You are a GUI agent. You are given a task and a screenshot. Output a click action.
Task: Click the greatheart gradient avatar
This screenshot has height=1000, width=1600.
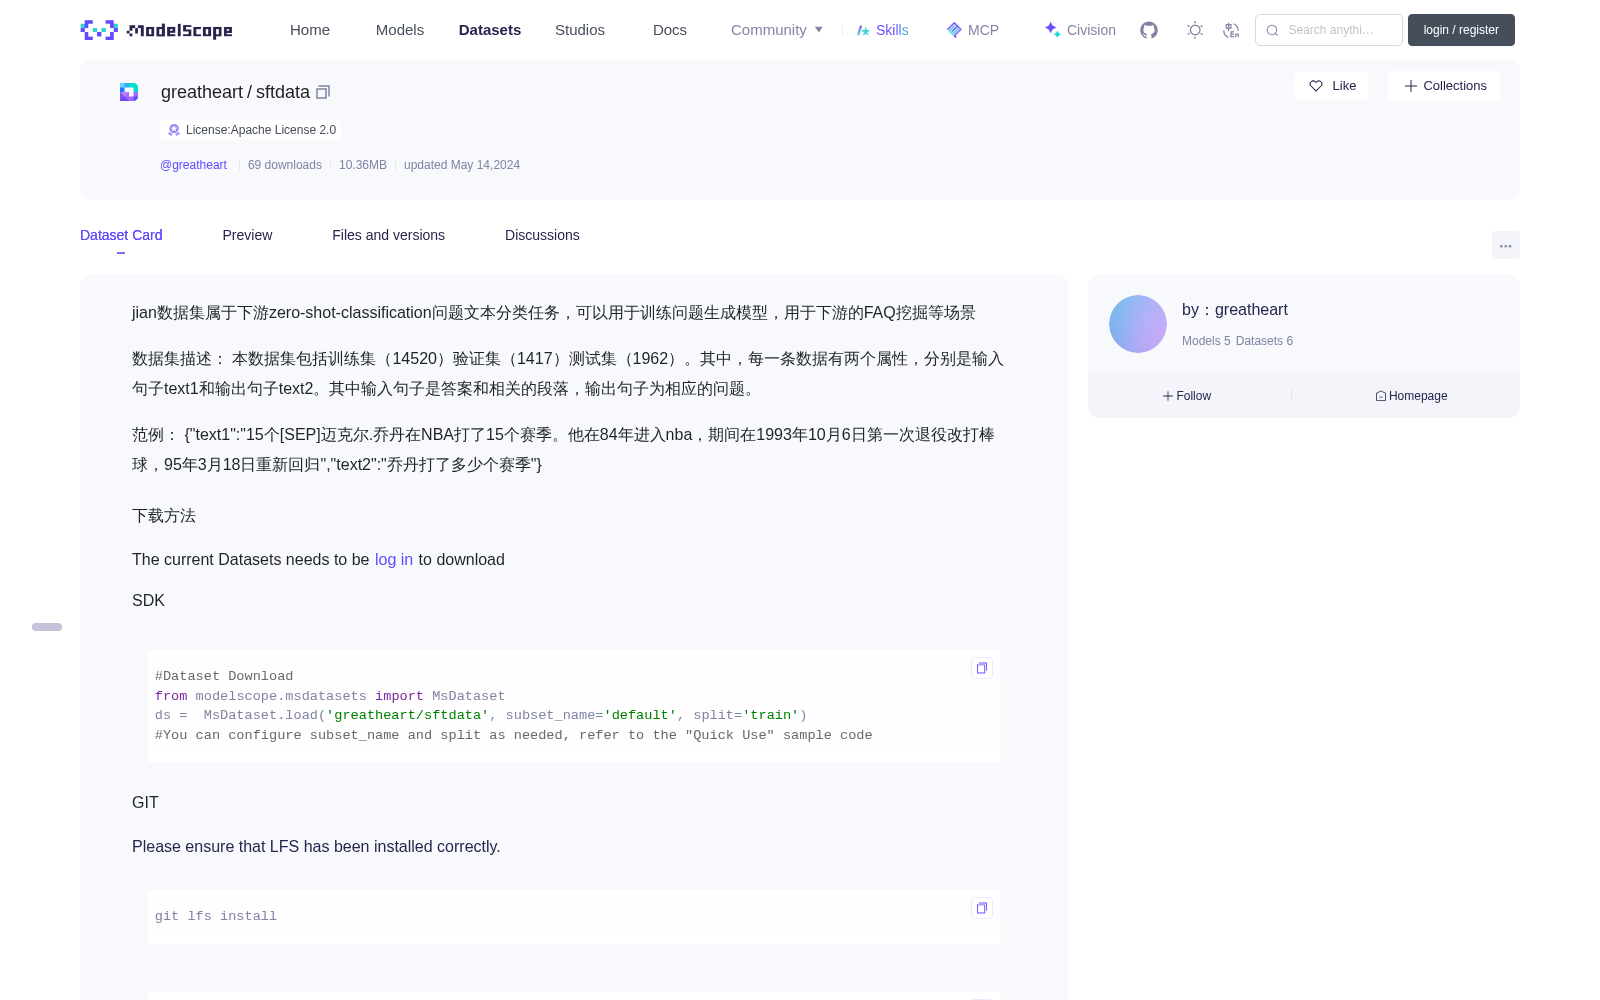1138,324
